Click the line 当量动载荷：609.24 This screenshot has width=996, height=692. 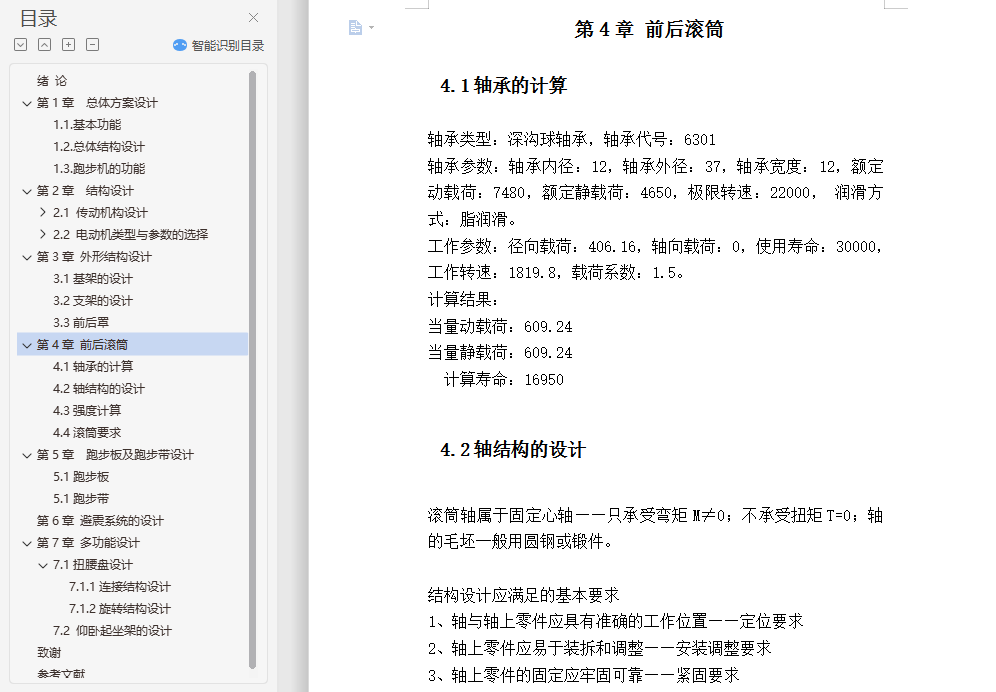pyautogui.click(x=500, y=327)
